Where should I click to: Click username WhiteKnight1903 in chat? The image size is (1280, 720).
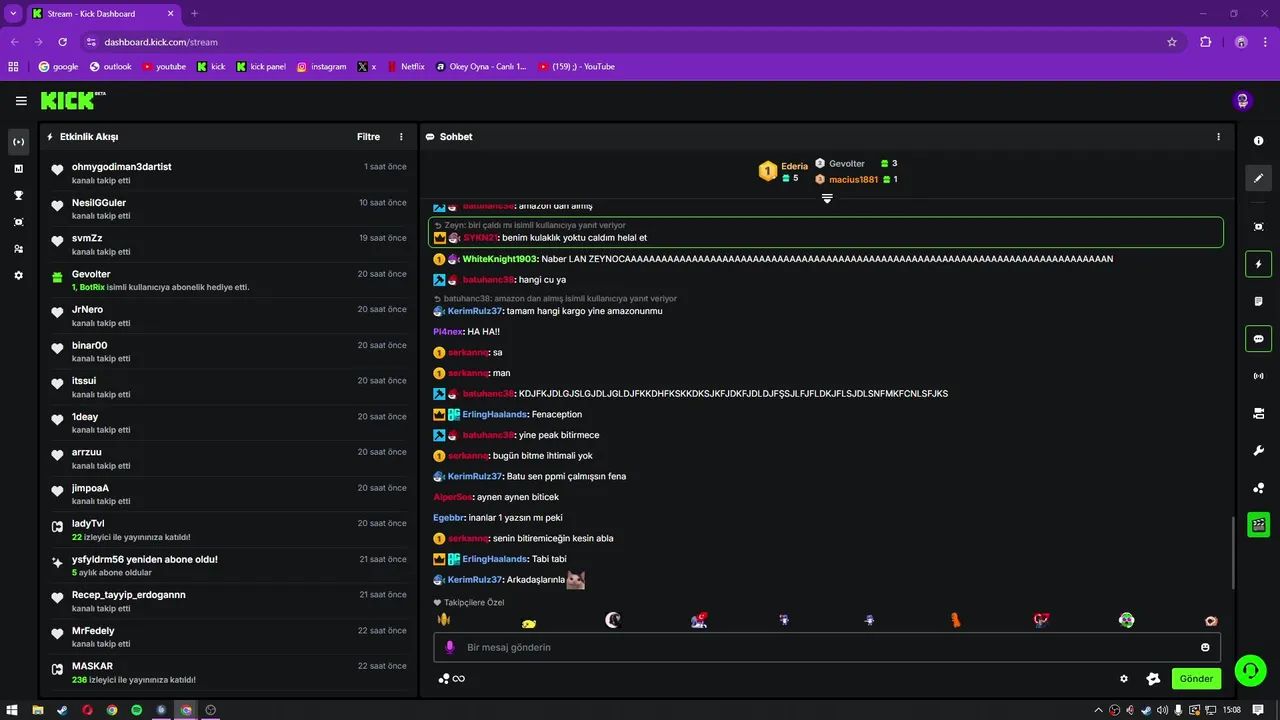coord(500,259)
